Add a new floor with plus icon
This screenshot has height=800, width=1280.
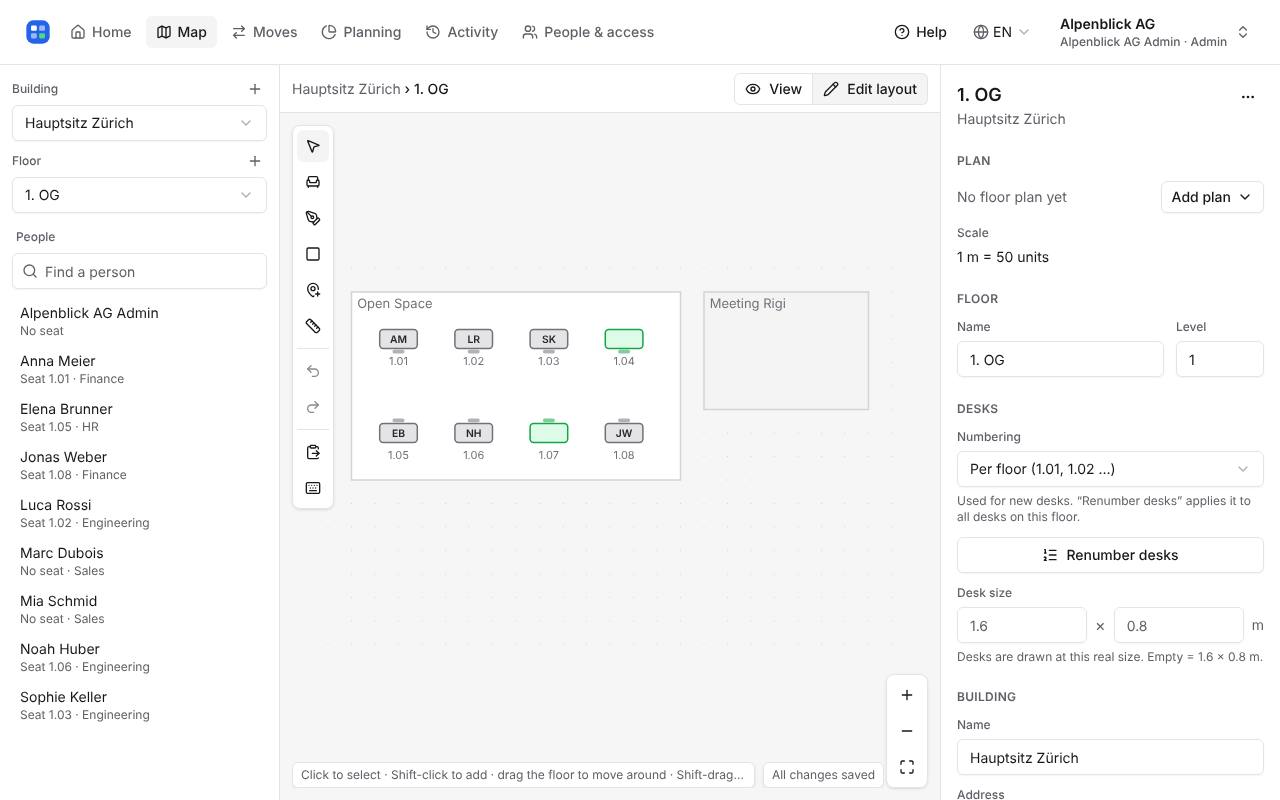click(255, 161)
